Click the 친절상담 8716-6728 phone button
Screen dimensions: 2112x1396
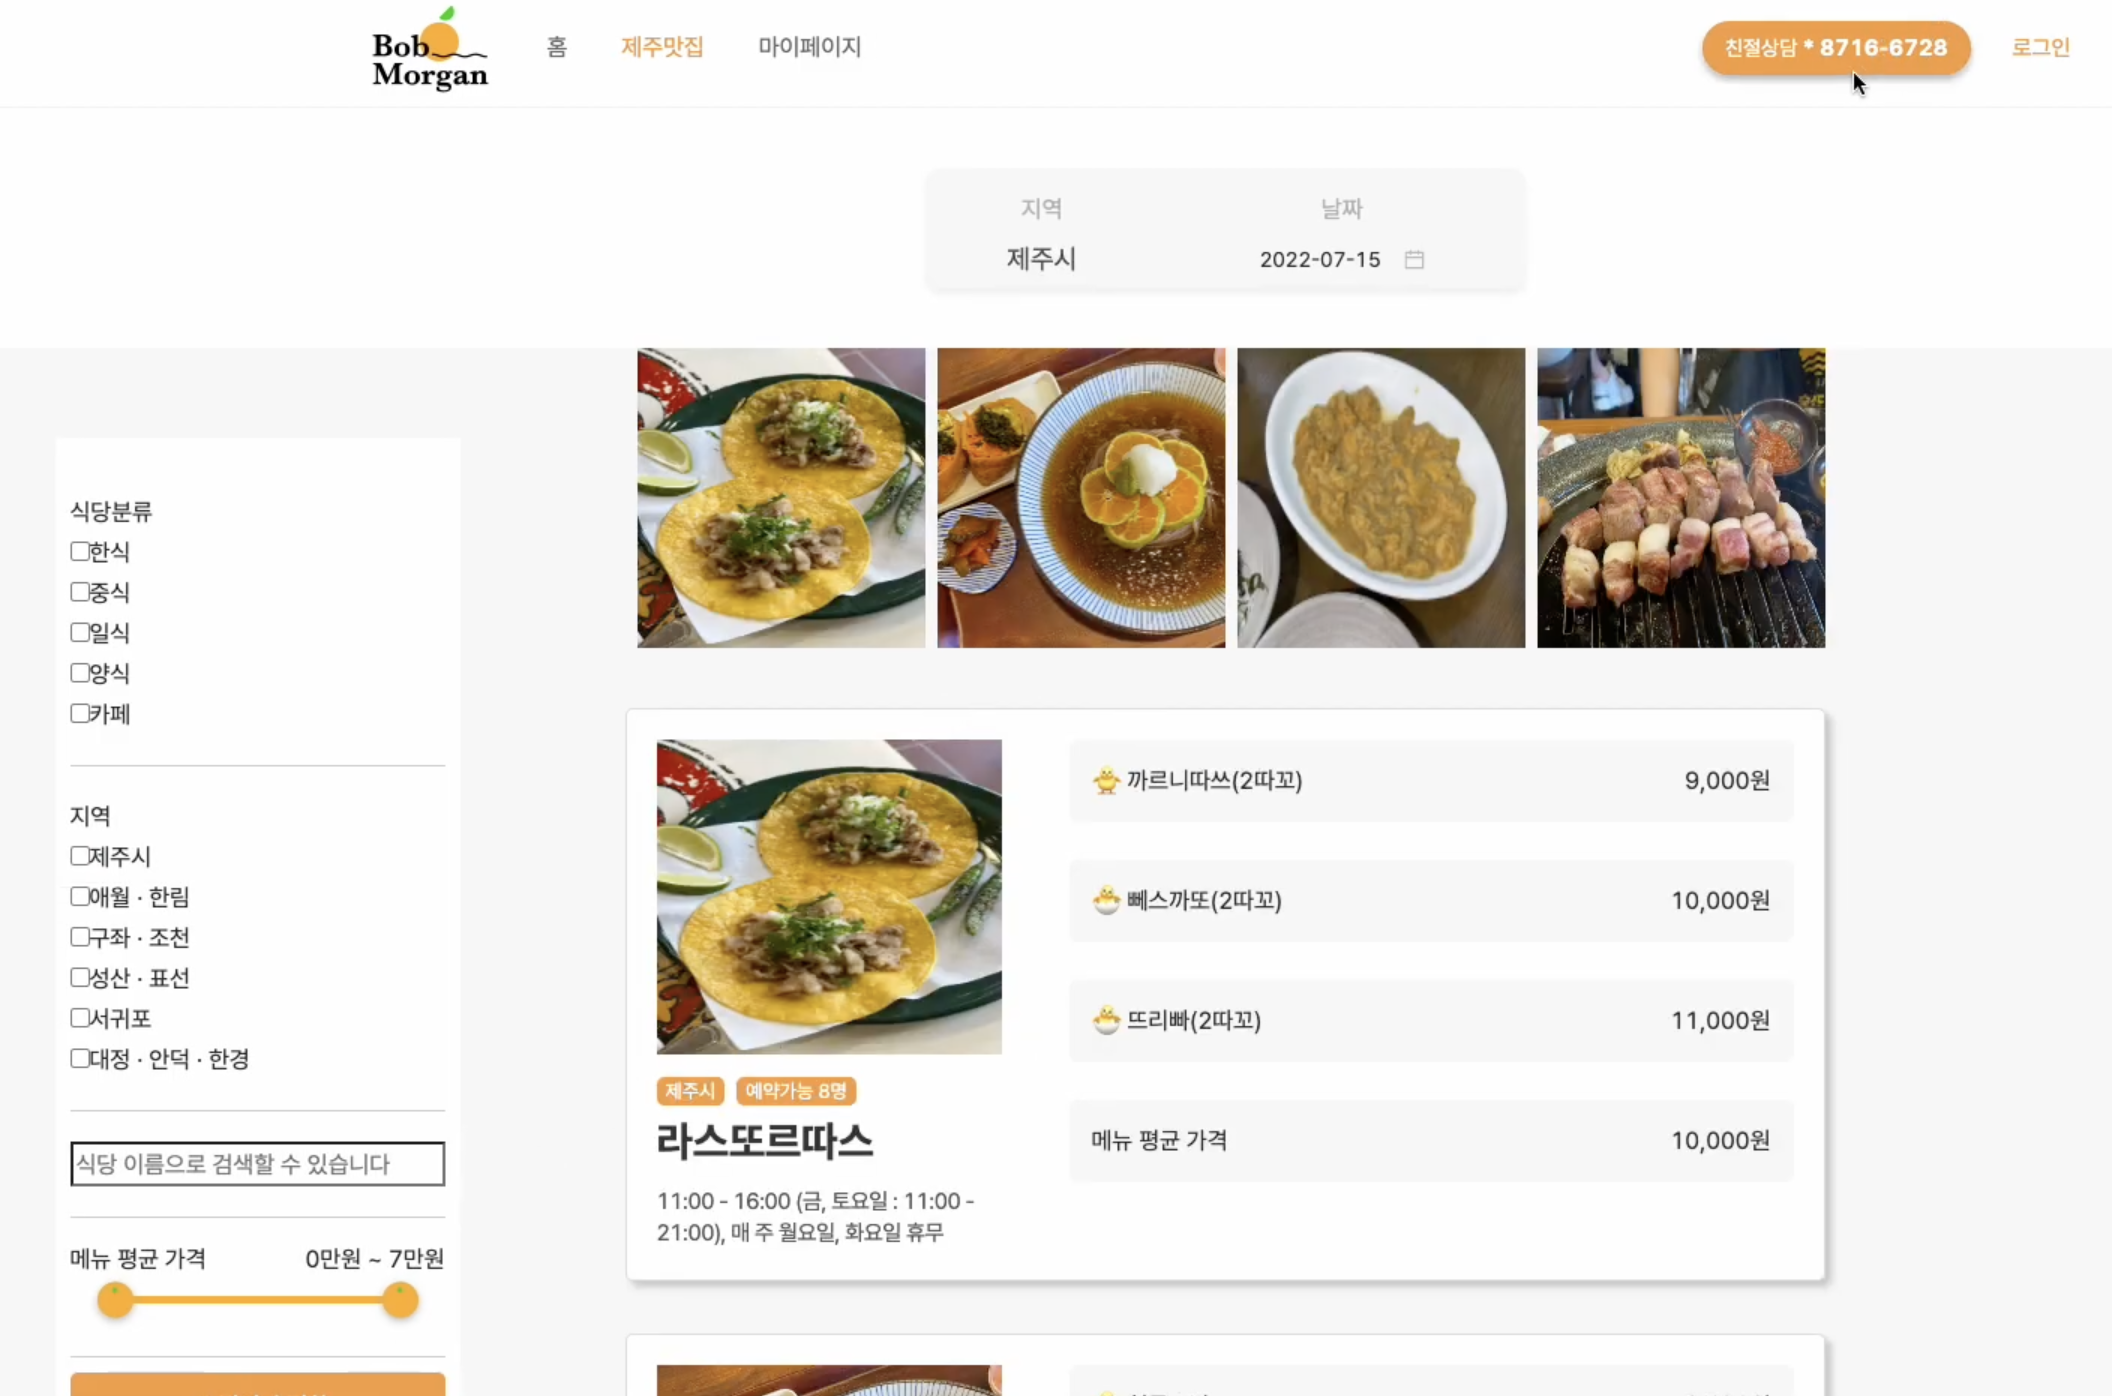pos(1835,48)
